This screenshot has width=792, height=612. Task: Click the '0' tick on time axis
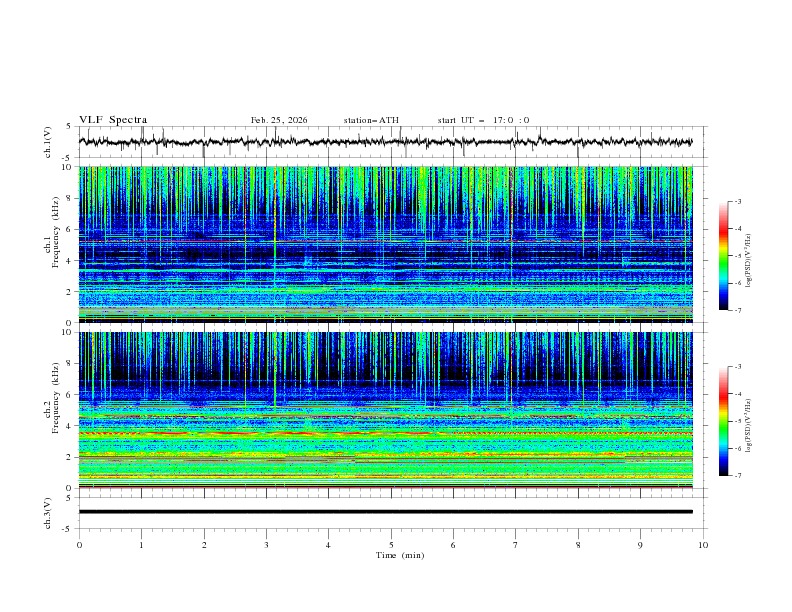pyautogui.click(x=79, y=545)
